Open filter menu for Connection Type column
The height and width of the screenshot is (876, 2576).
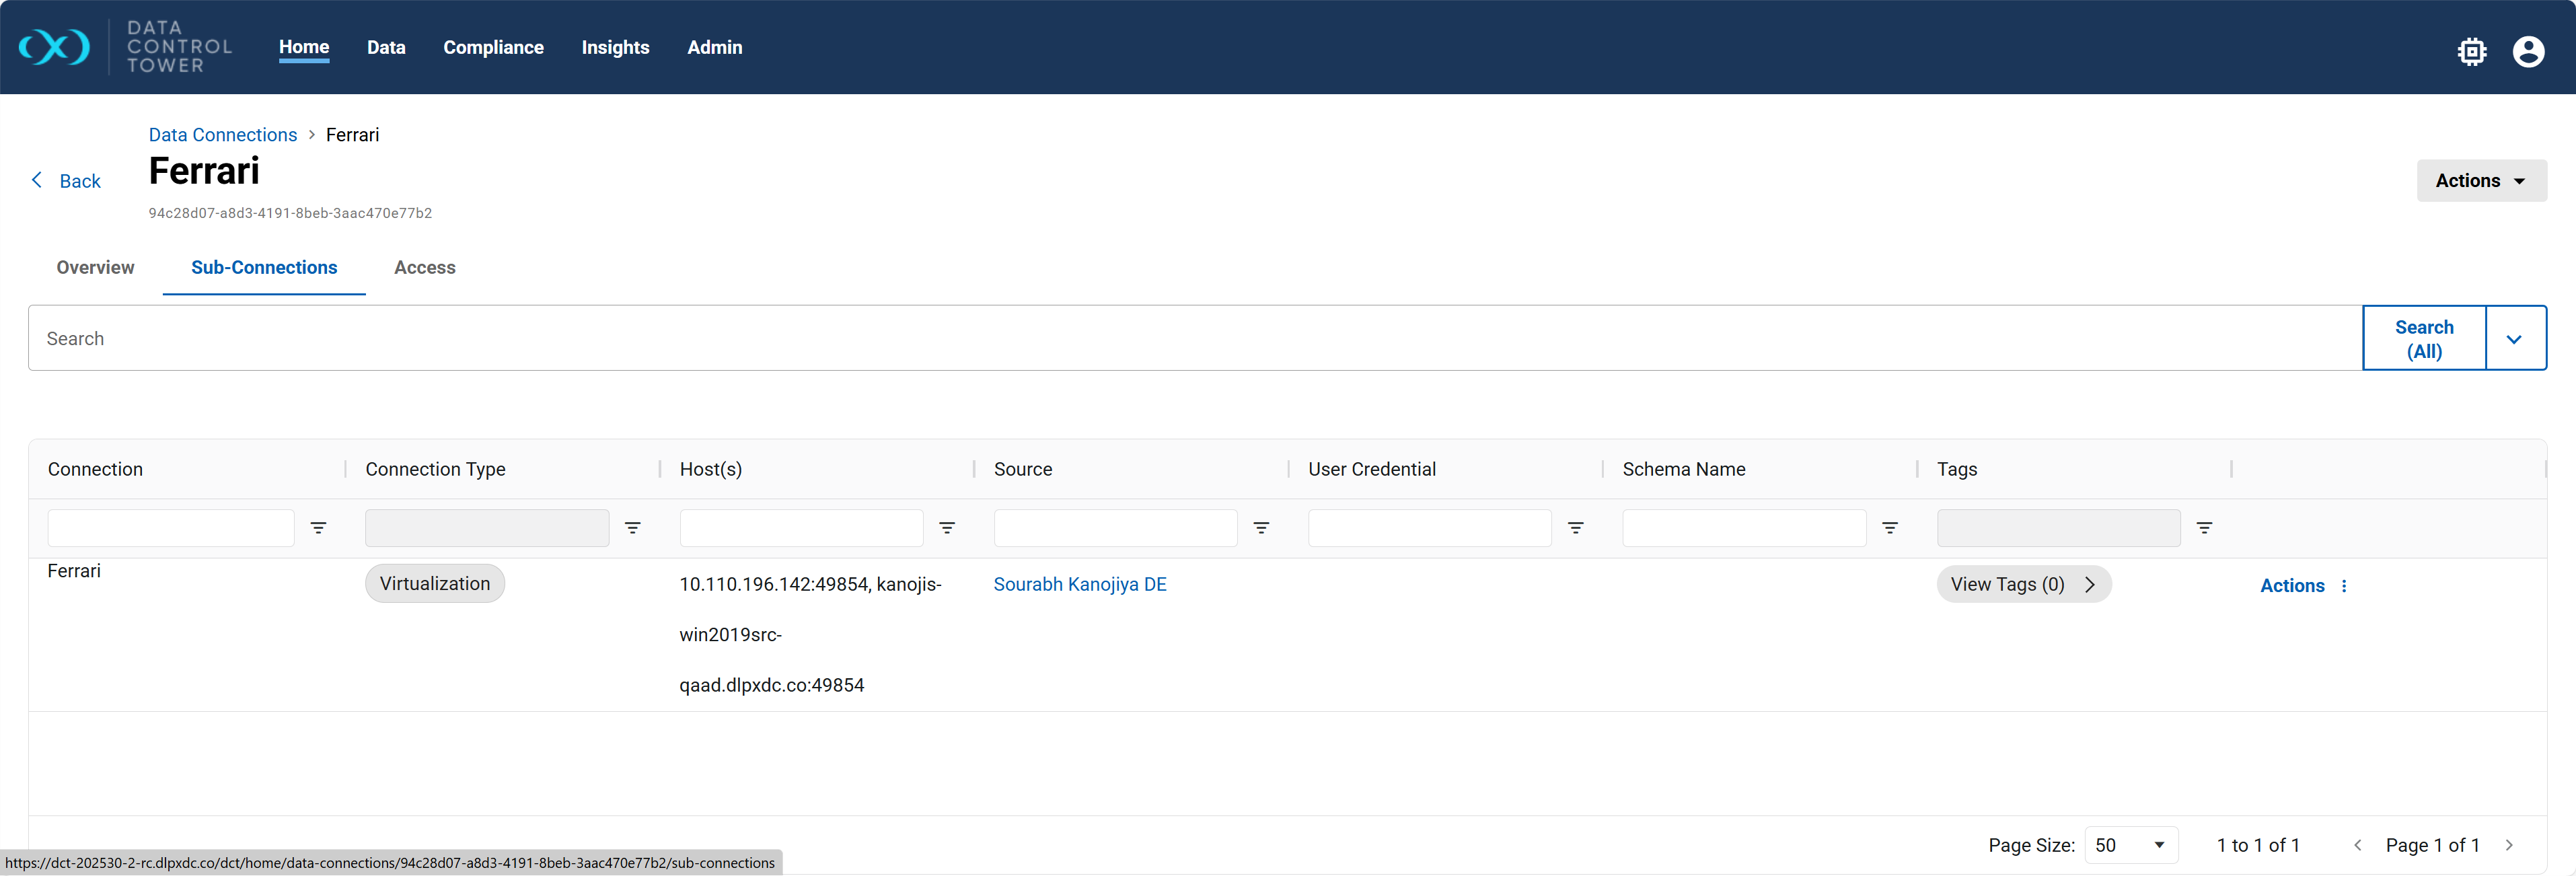633,528
